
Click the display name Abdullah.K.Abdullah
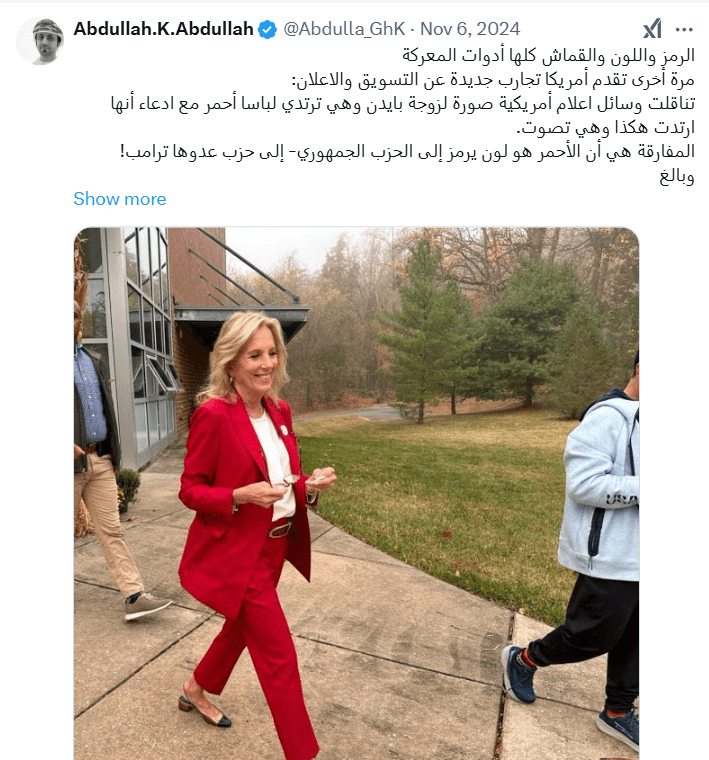click(163, 29)
